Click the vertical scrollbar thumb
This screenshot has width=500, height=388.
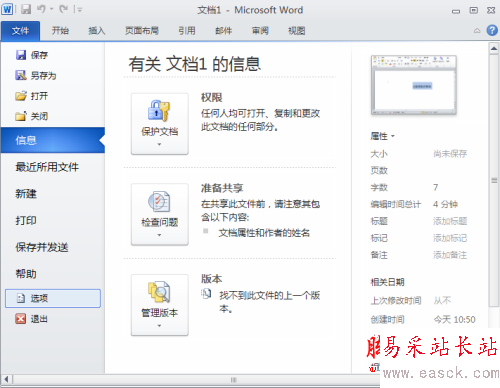pyautogui.click(x=494, y=180)
